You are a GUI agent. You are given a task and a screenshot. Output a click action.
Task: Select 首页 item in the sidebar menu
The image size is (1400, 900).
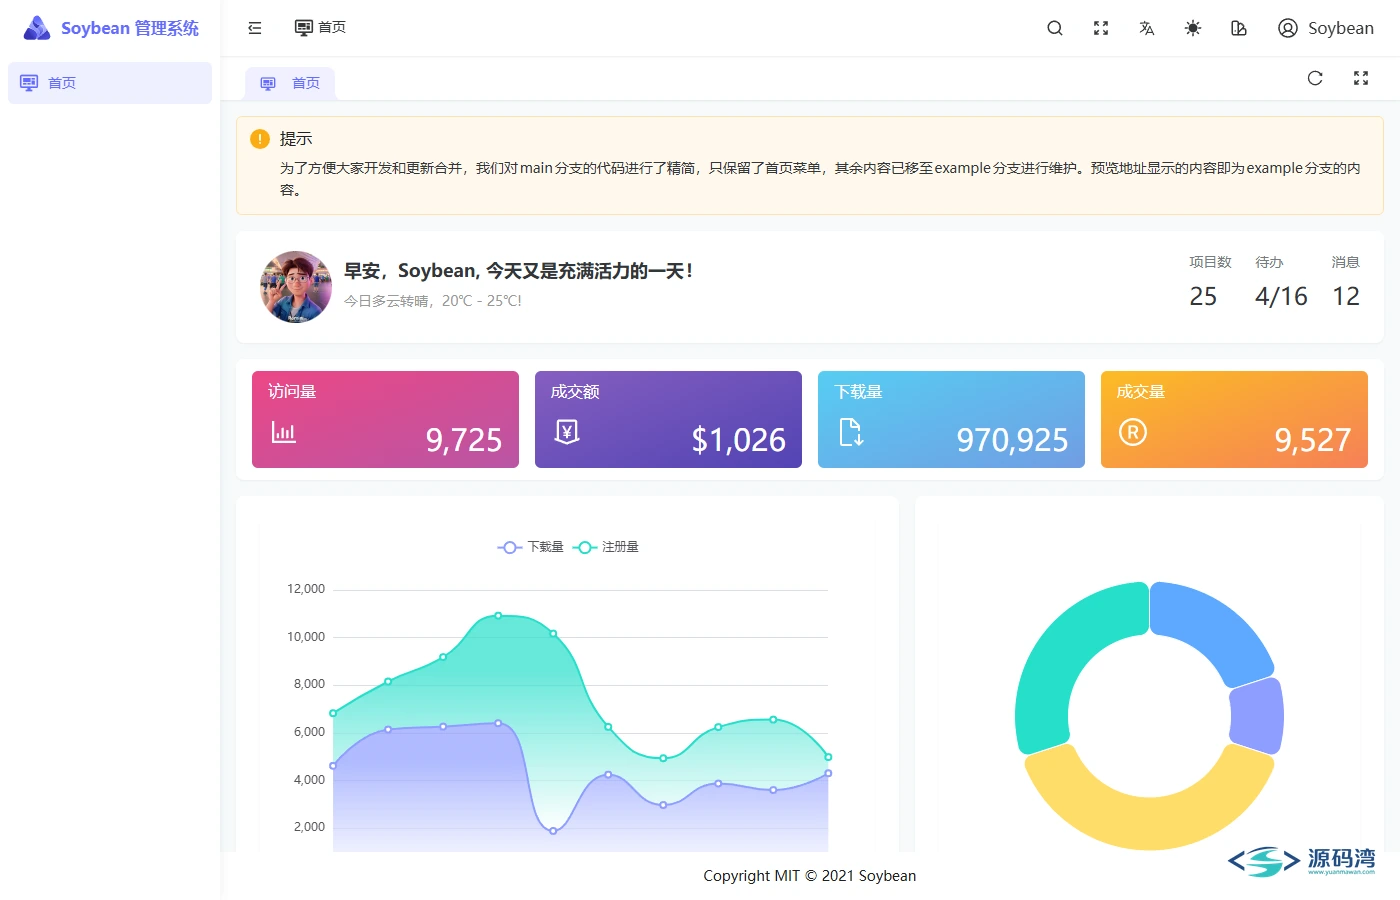click(110, 83)
